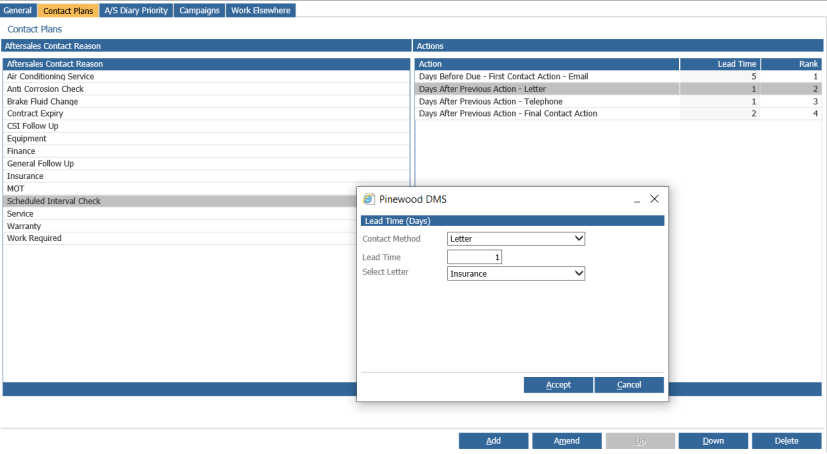Delete the selected action
The width and height of the screenshot is (827, 454).
coord(786,441)
